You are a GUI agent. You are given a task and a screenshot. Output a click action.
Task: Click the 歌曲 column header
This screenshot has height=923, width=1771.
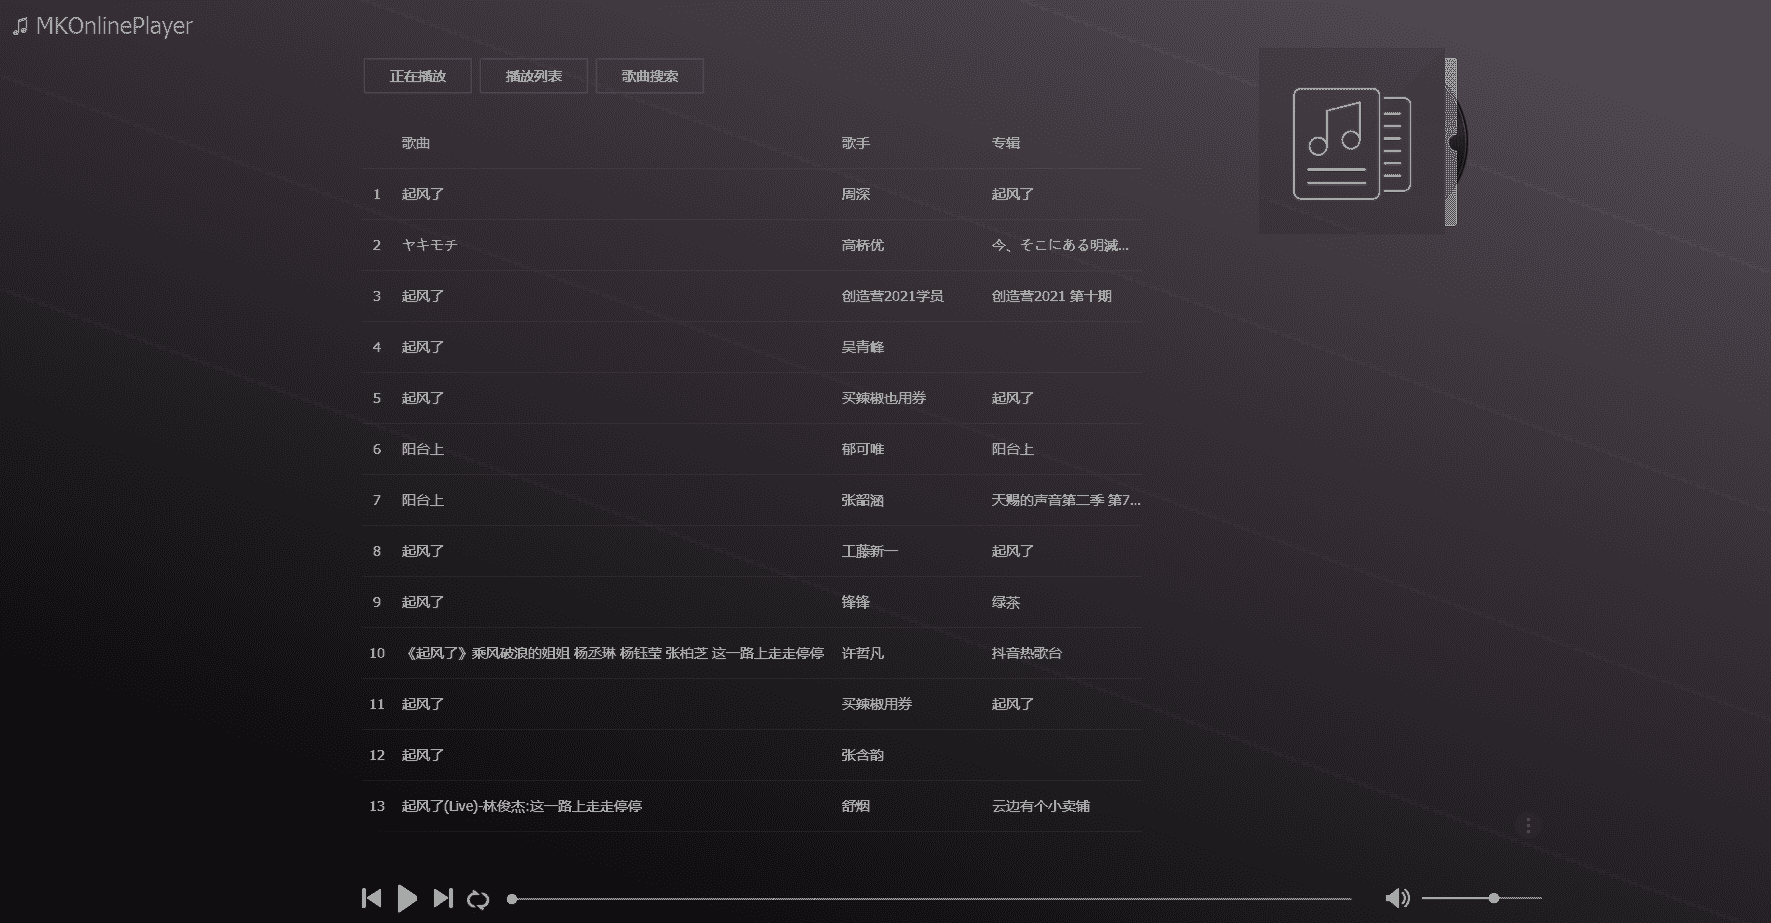pyautogui.click(x=416, y=143)
